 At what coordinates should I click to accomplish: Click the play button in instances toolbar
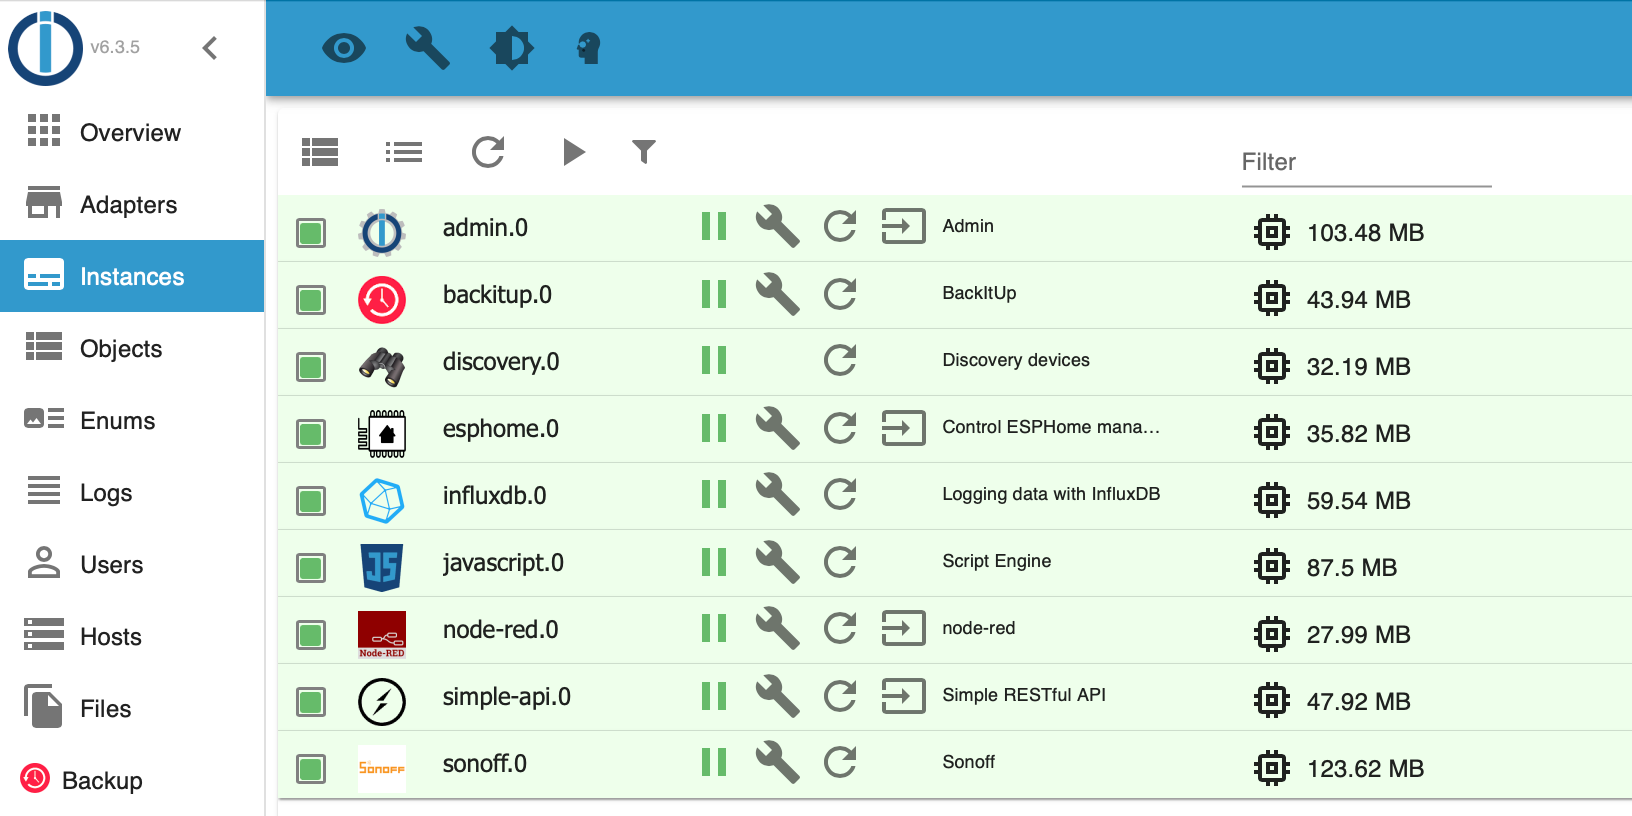point(574,152)
